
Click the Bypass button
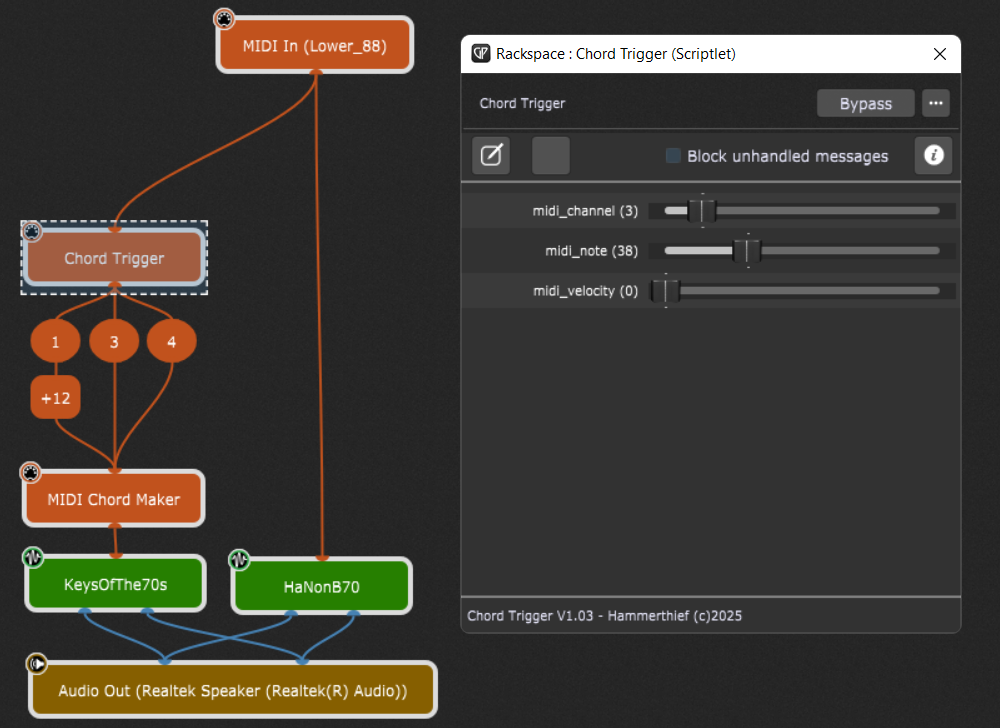pos(865,103)
